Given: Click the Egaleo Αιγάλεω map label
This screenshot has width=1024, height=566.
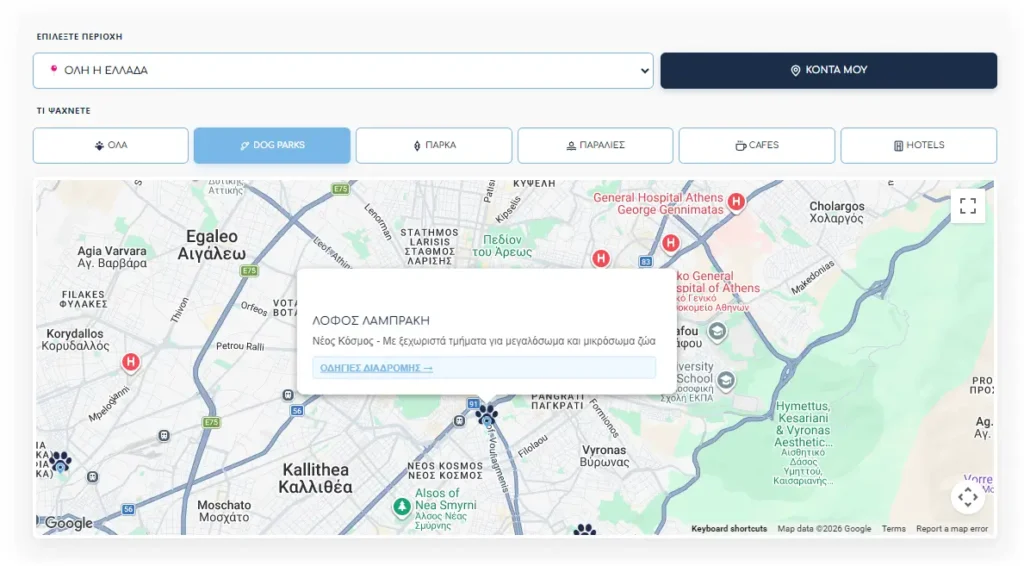Looking at the screenshot, I should [x=212, y=245].
